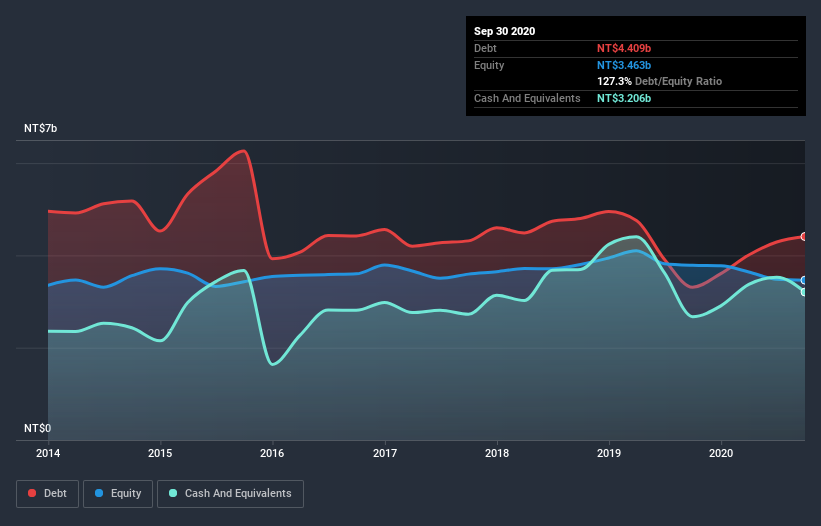Select the 2019 x-axis label

click(609, 453)
